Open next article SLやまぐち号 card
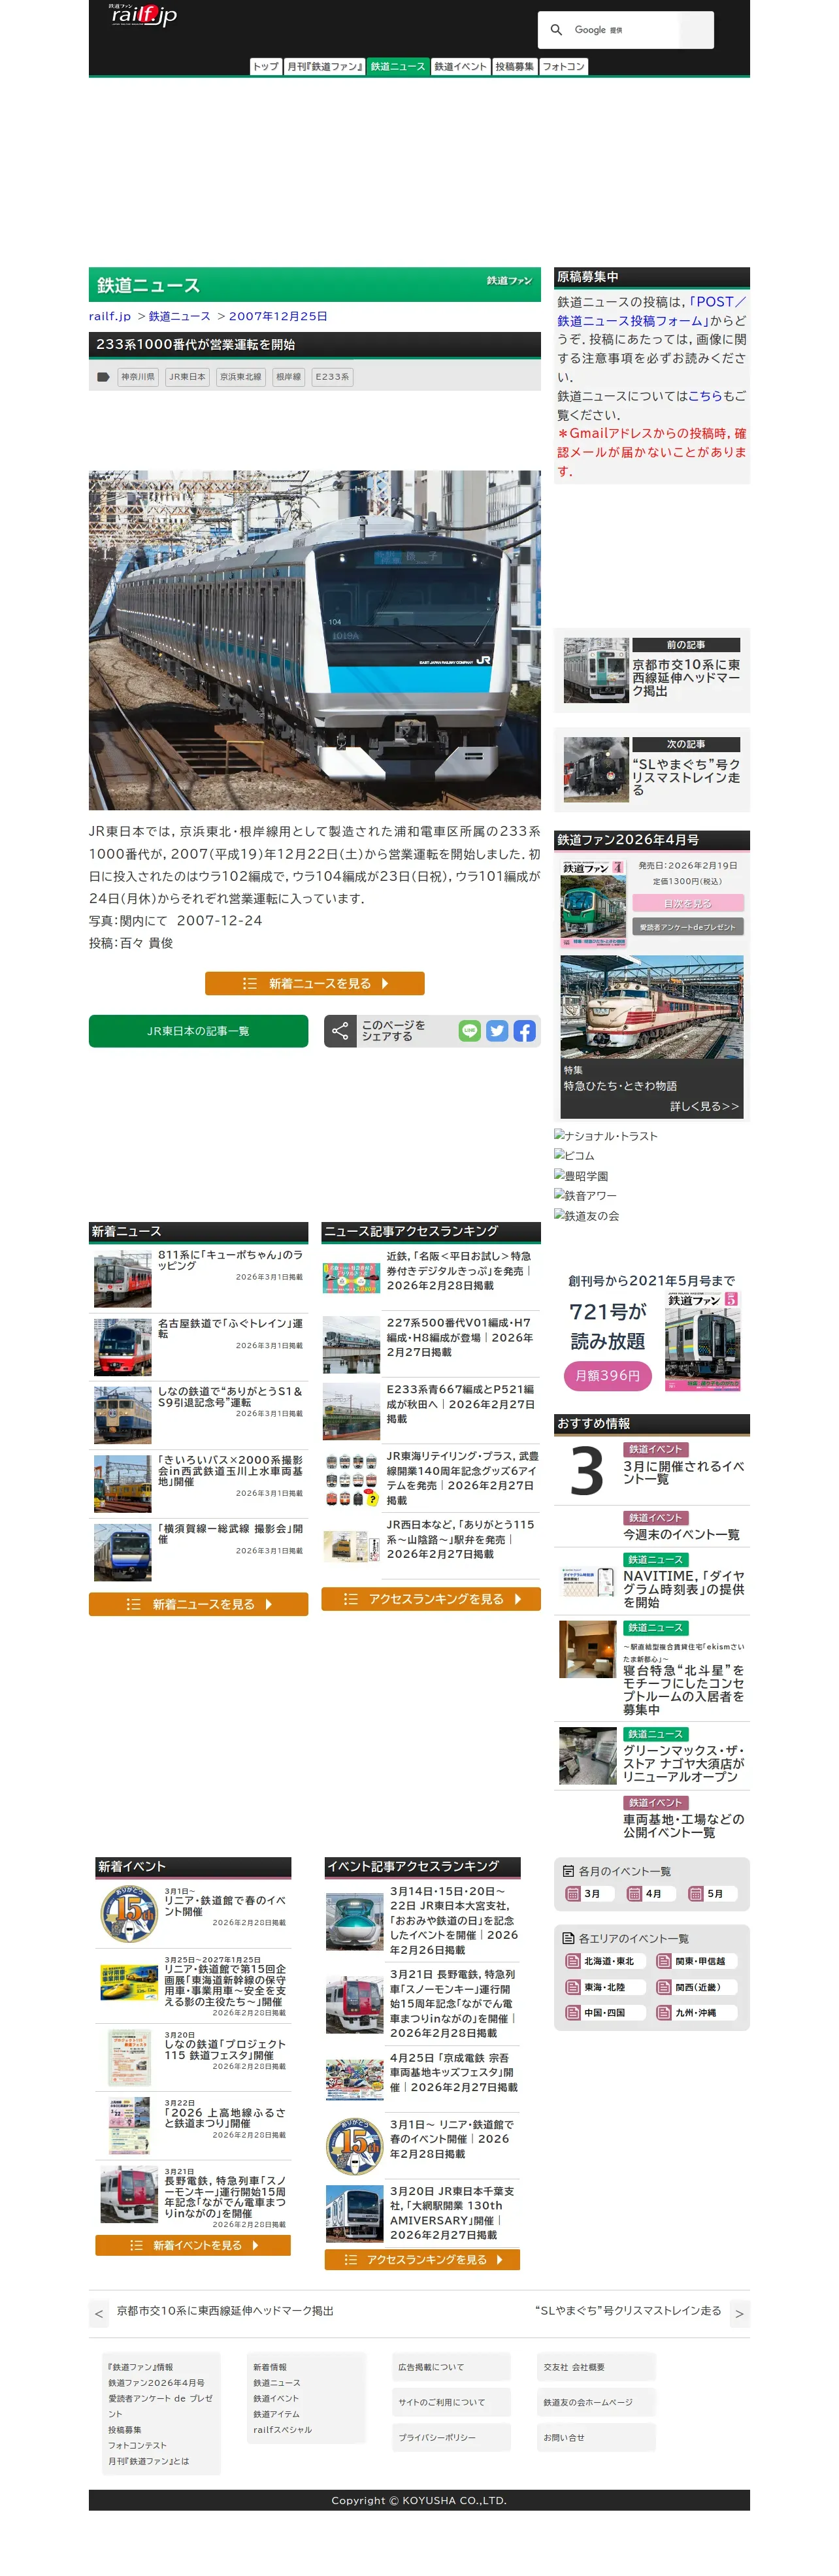Screen dimensions: 839x2576 pyautogui.click(x=651, y=769)
